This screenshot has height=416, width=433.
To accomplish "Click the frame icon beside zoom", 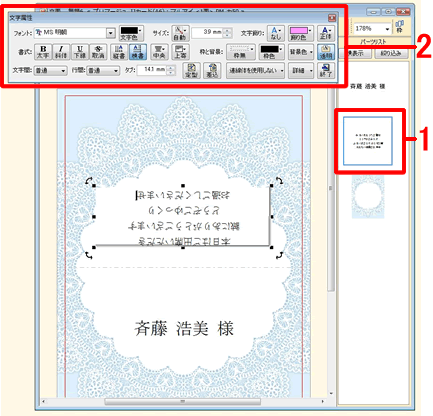I will tap(400, 27).
